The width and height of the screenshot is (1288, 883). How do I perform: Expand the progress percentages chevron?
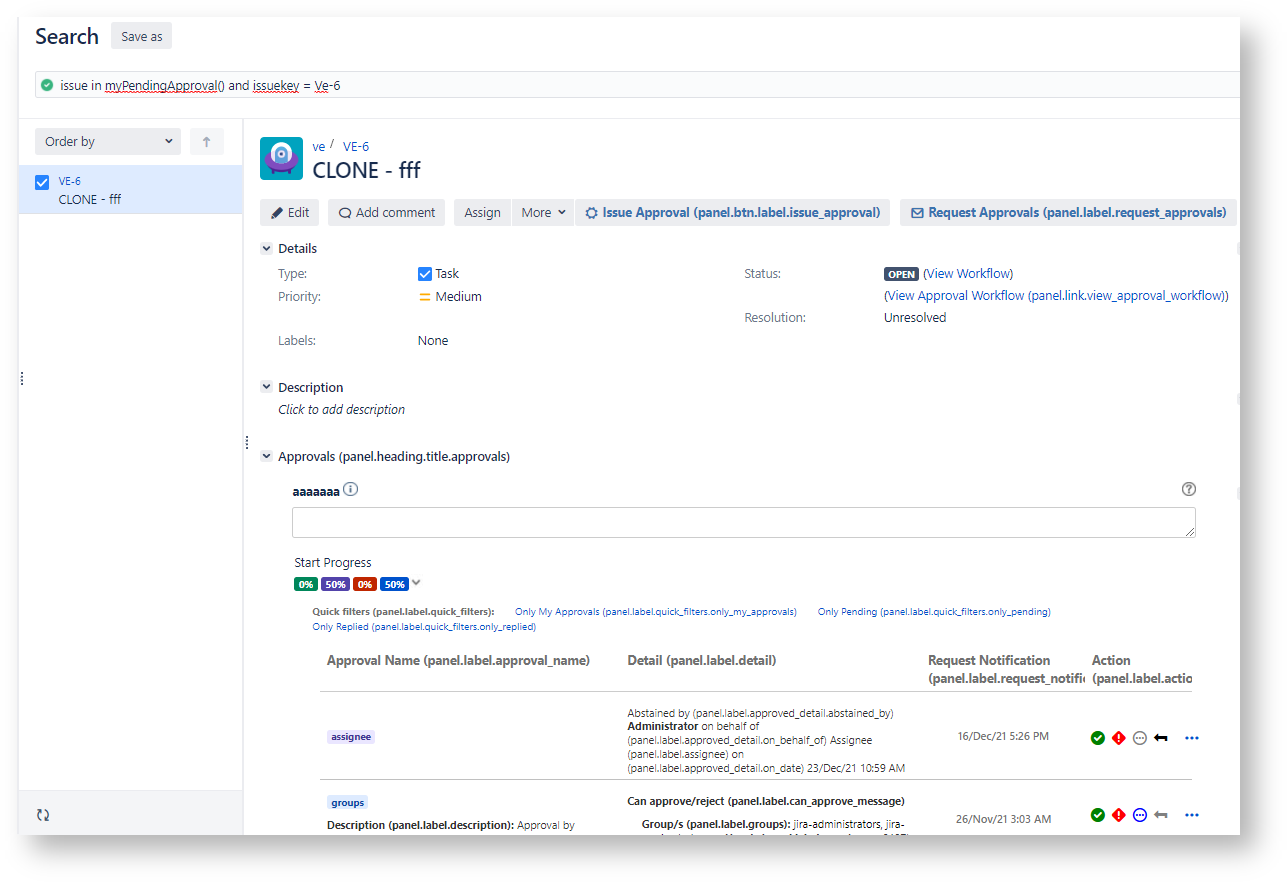click(417, 583)
